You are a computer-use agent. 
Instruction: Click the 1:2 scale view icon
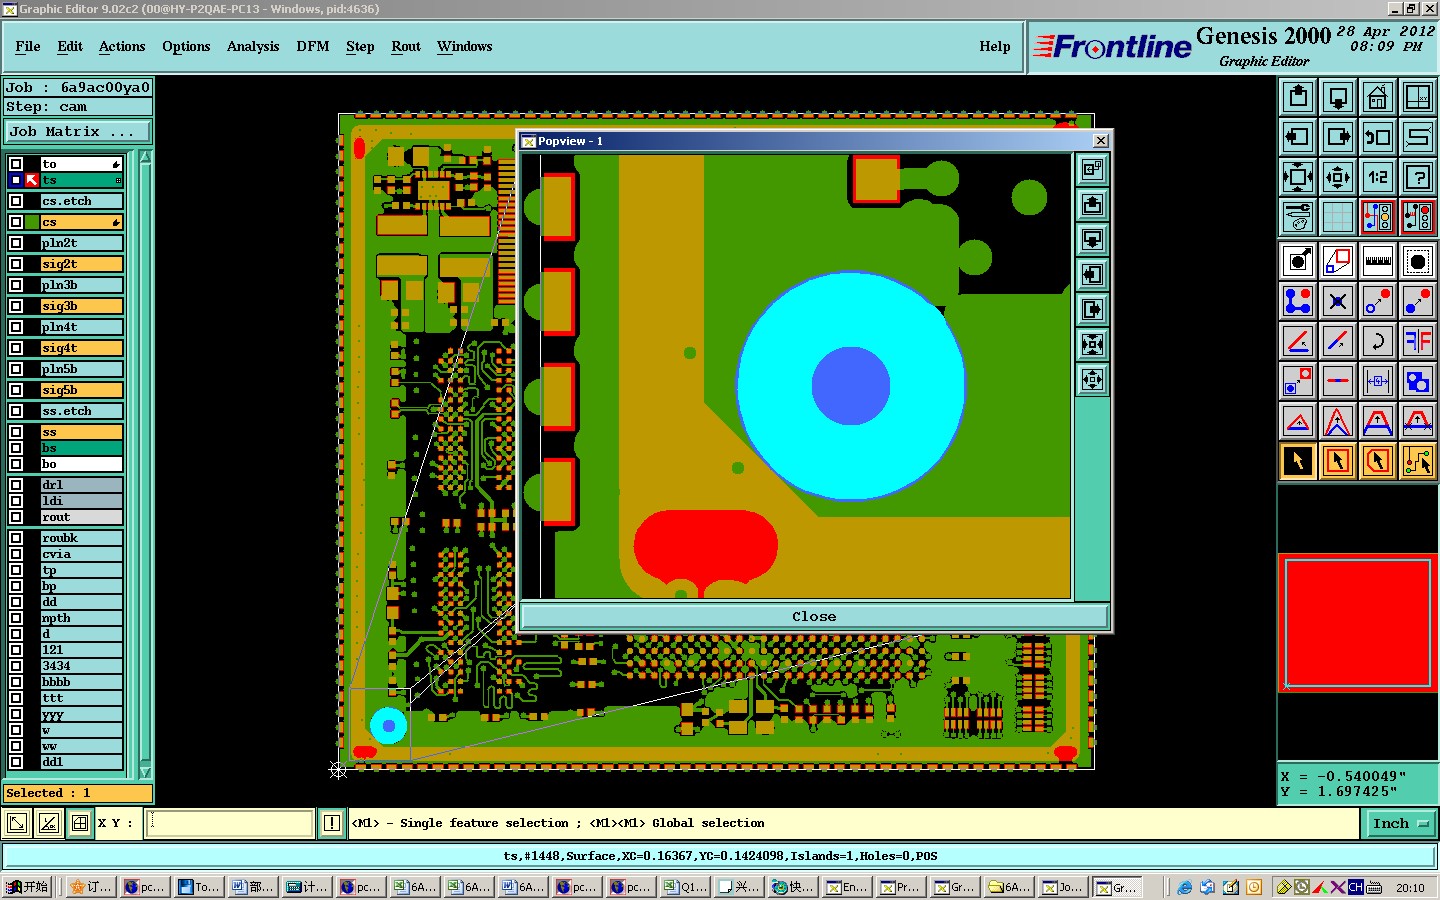pyautogui.click(x=1378, y=177)
